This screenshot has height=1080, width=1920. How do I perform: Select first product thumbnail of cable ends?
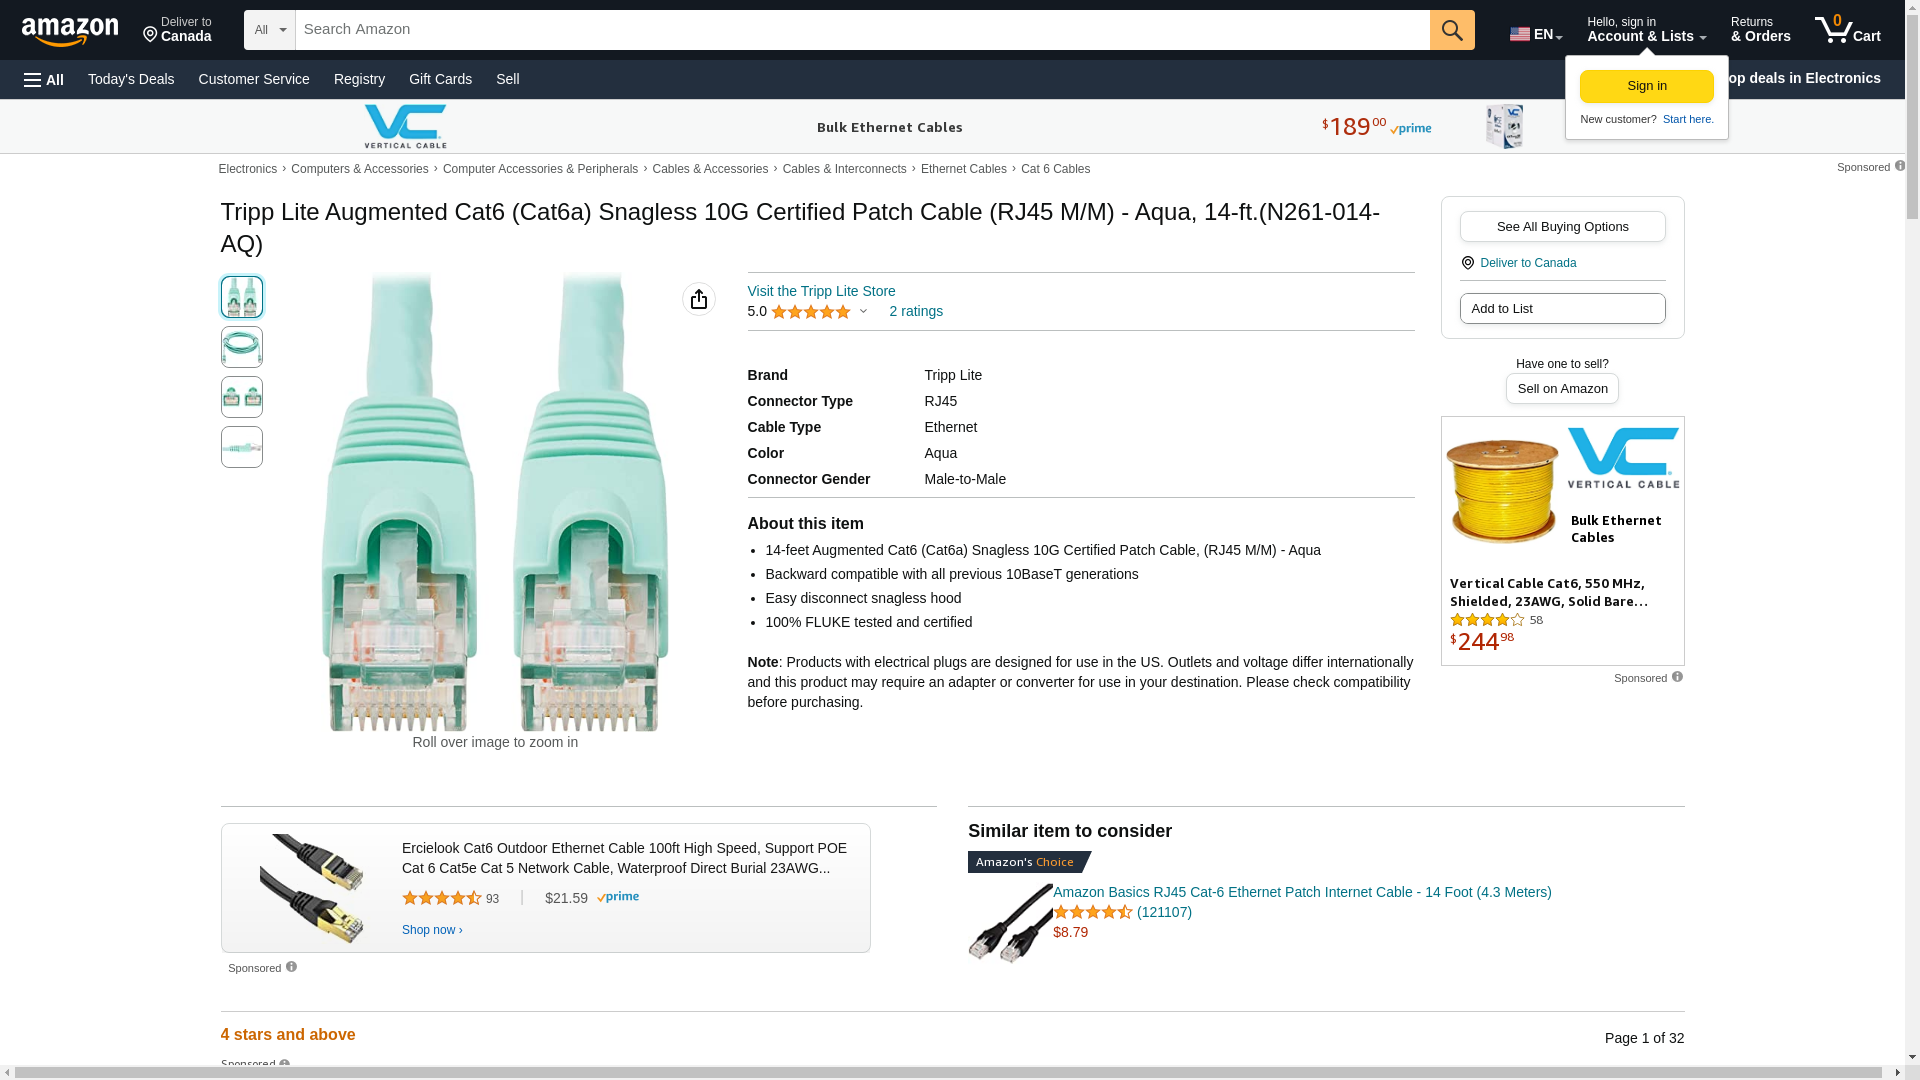point(242,297)
